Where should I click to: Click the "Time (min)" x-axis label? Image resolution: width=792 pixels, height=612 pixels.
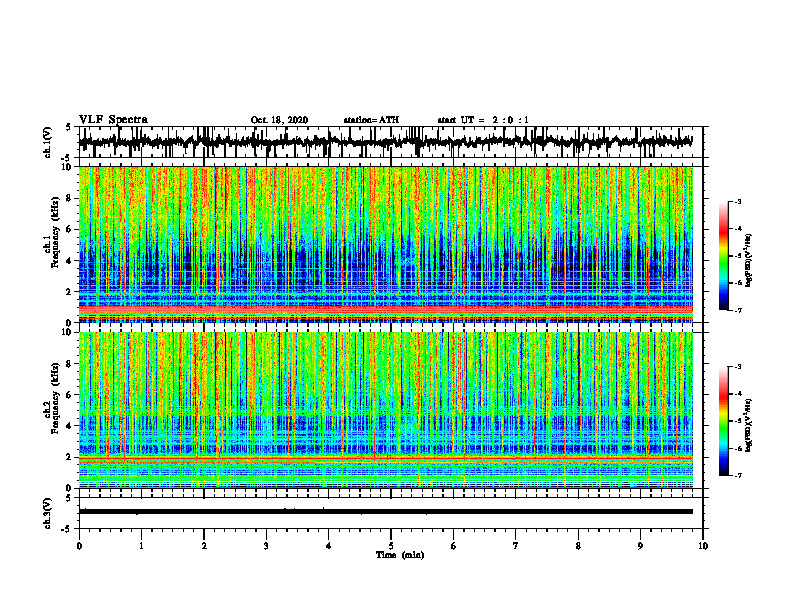pos(400,555)
